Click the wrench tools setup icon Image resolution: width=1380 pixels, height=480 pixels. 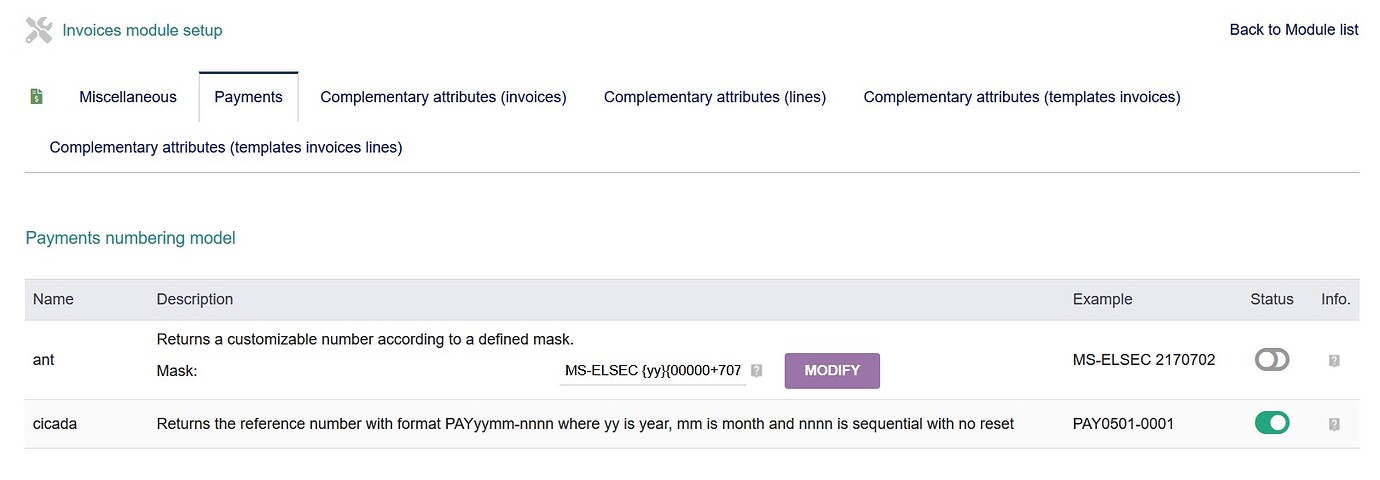coord(38,30)
